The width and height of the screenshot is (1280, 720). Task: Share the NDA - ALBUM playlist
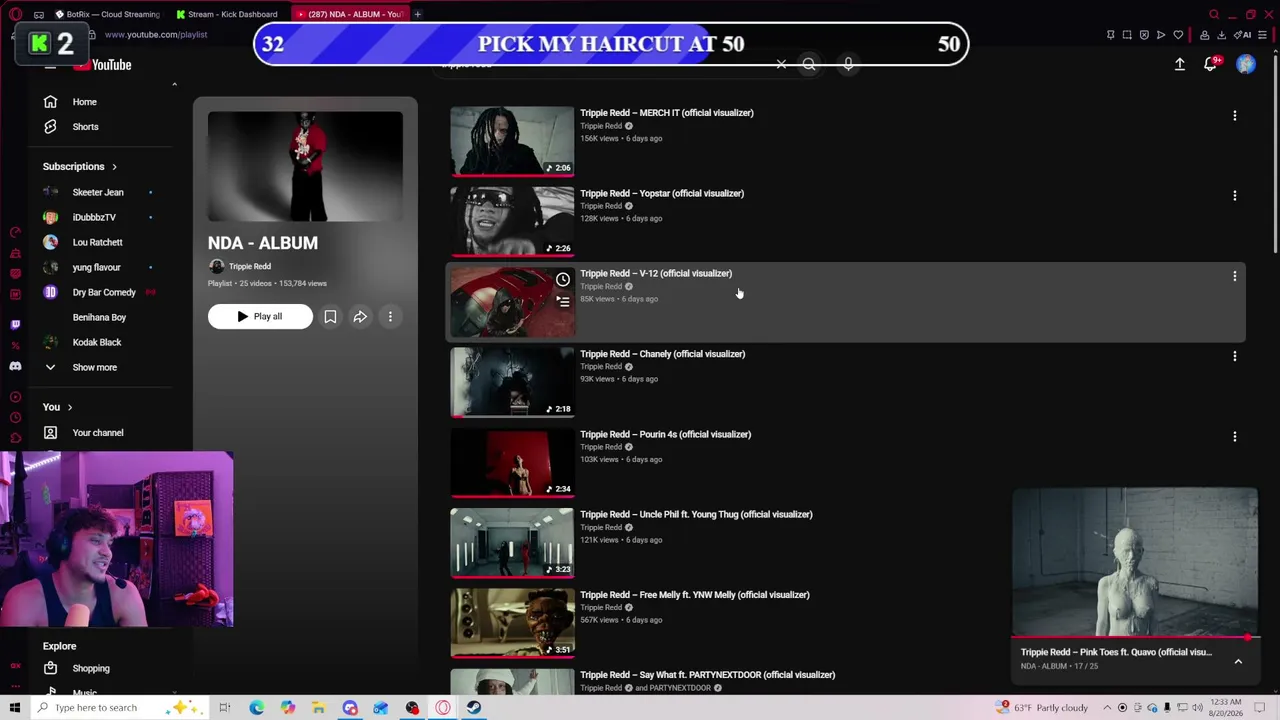(360, 317)
